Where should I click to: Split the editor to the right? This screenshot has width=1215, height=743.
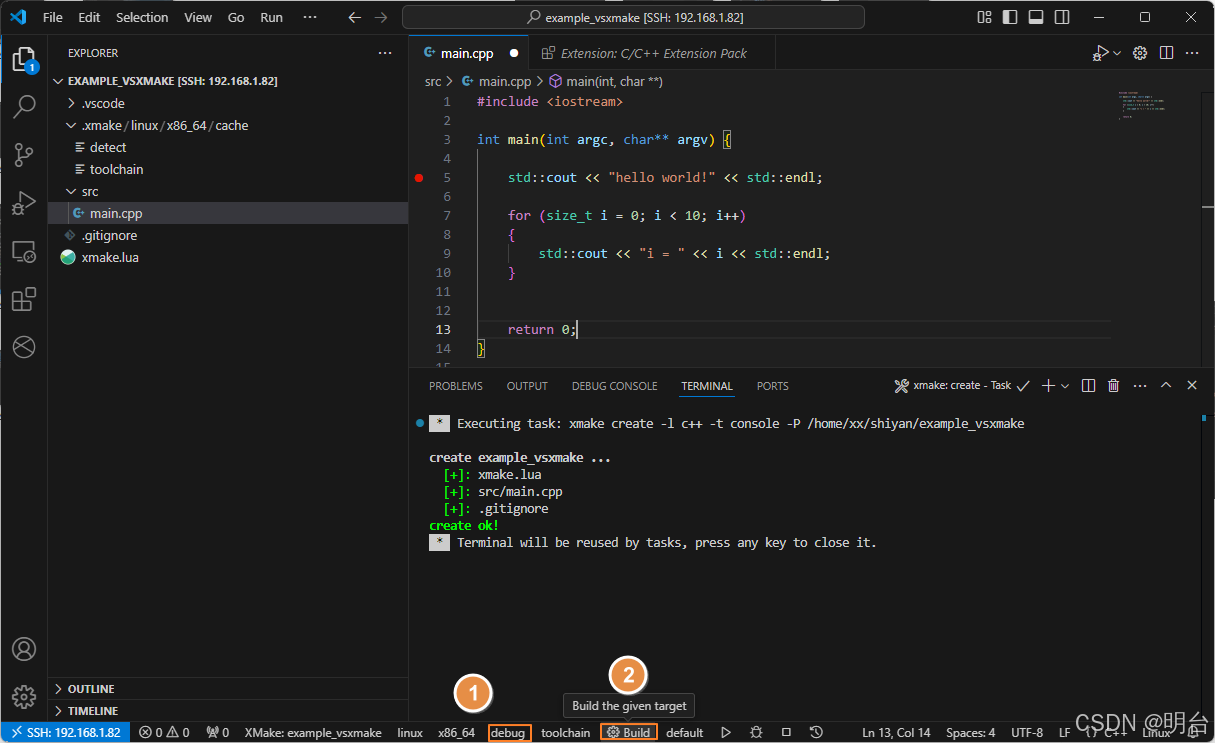click(x=1166, y=53)
